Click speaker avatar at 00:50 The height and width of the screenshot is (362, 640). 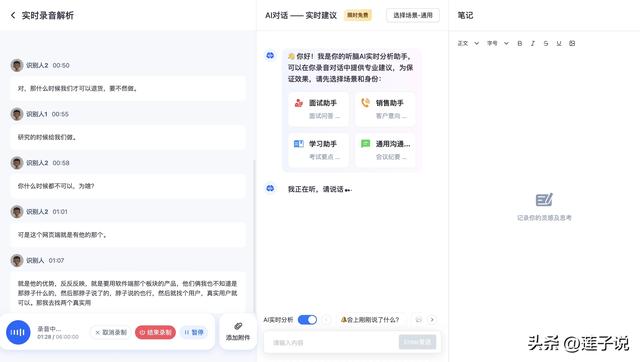tap(17, 65)
